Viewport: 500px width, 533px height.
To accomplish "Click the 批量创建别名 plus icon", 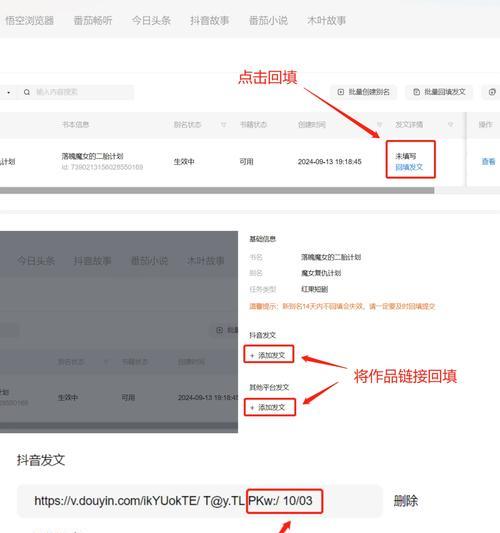I will pos(341,92).
